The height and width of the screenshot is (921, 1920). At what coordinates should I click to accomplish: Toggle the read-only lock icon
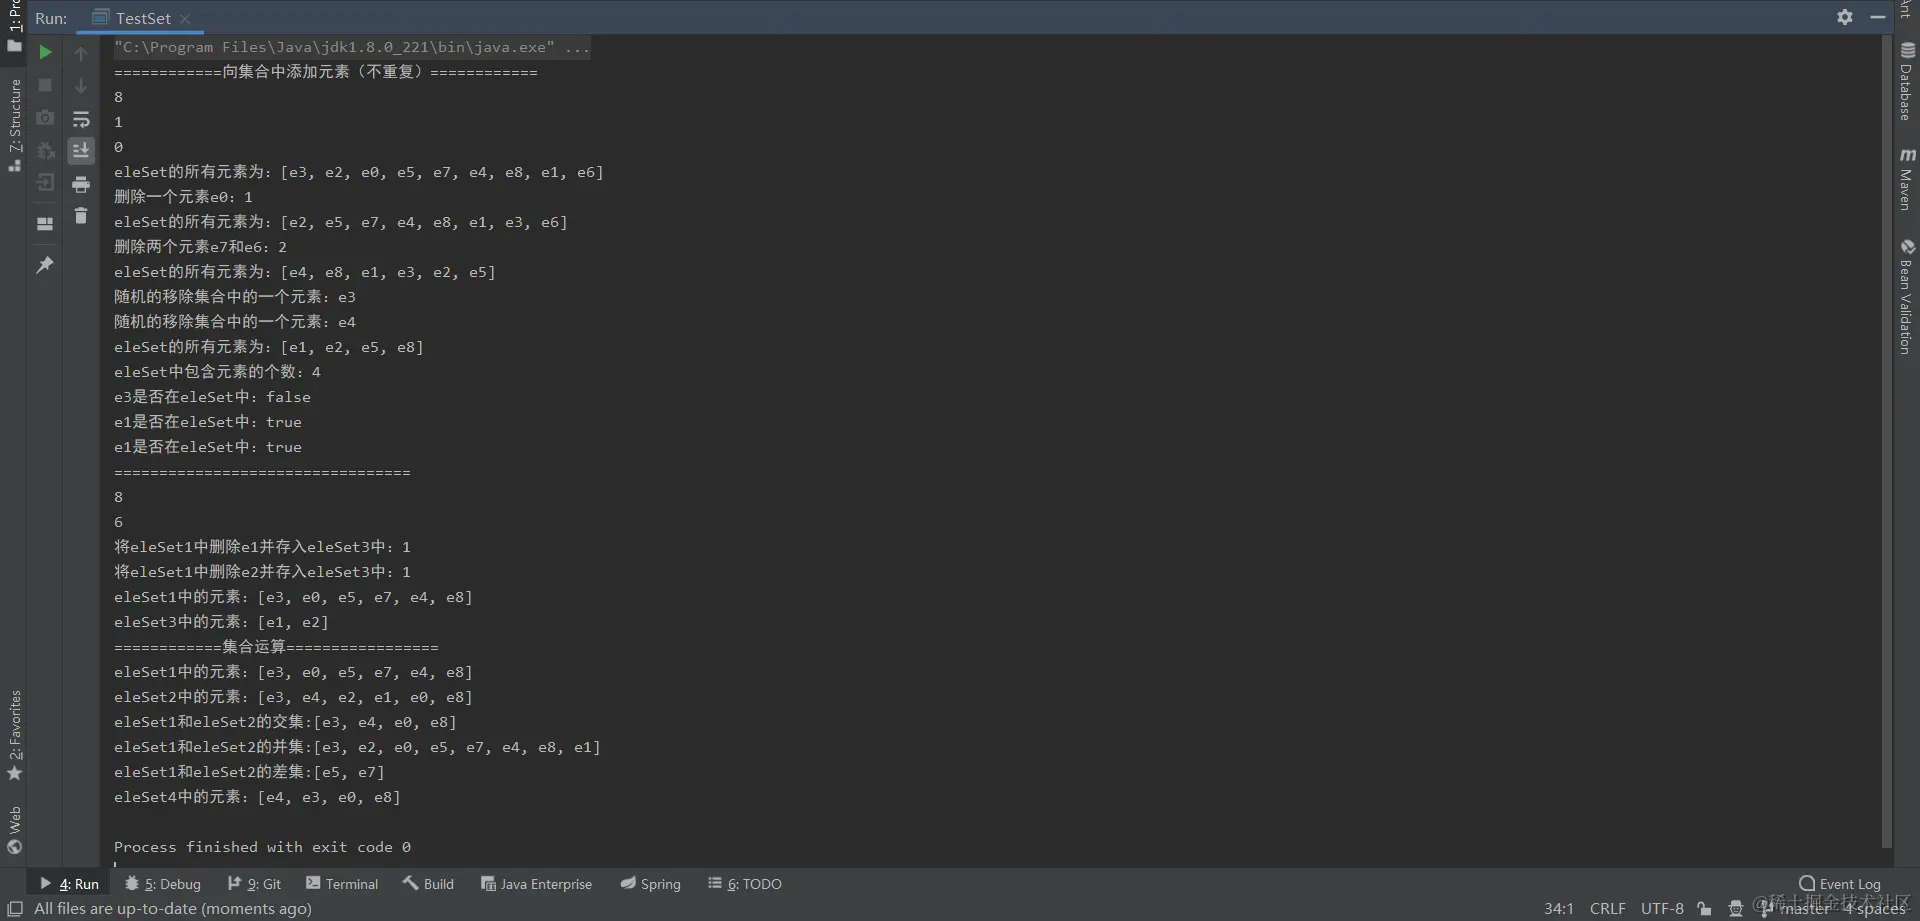click(x=1705, y=909)
